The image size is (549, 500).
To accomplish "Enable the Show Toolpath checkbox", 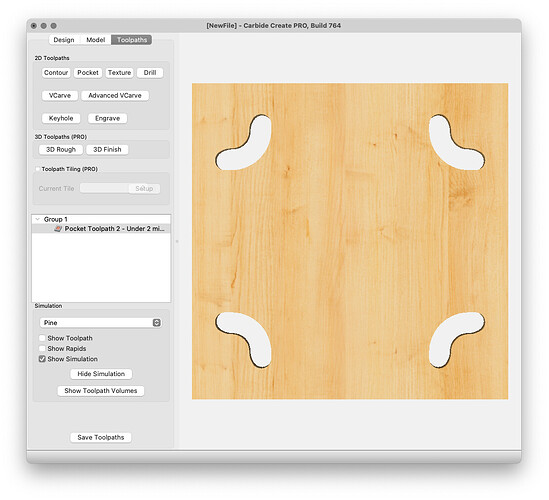I will [x=42, y=338].
